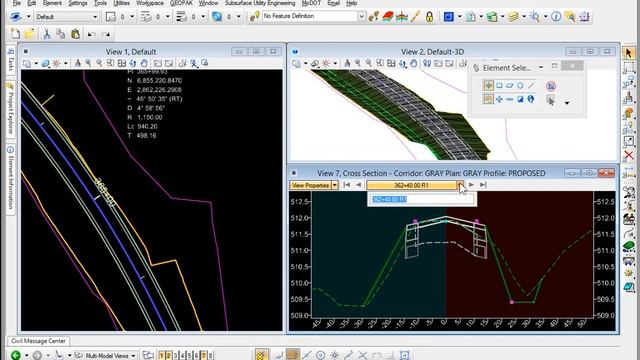The height and width of the screenshot is (360, 640).
Task: Choose the Add selection mode plus icon
Action: coord(499,99)
